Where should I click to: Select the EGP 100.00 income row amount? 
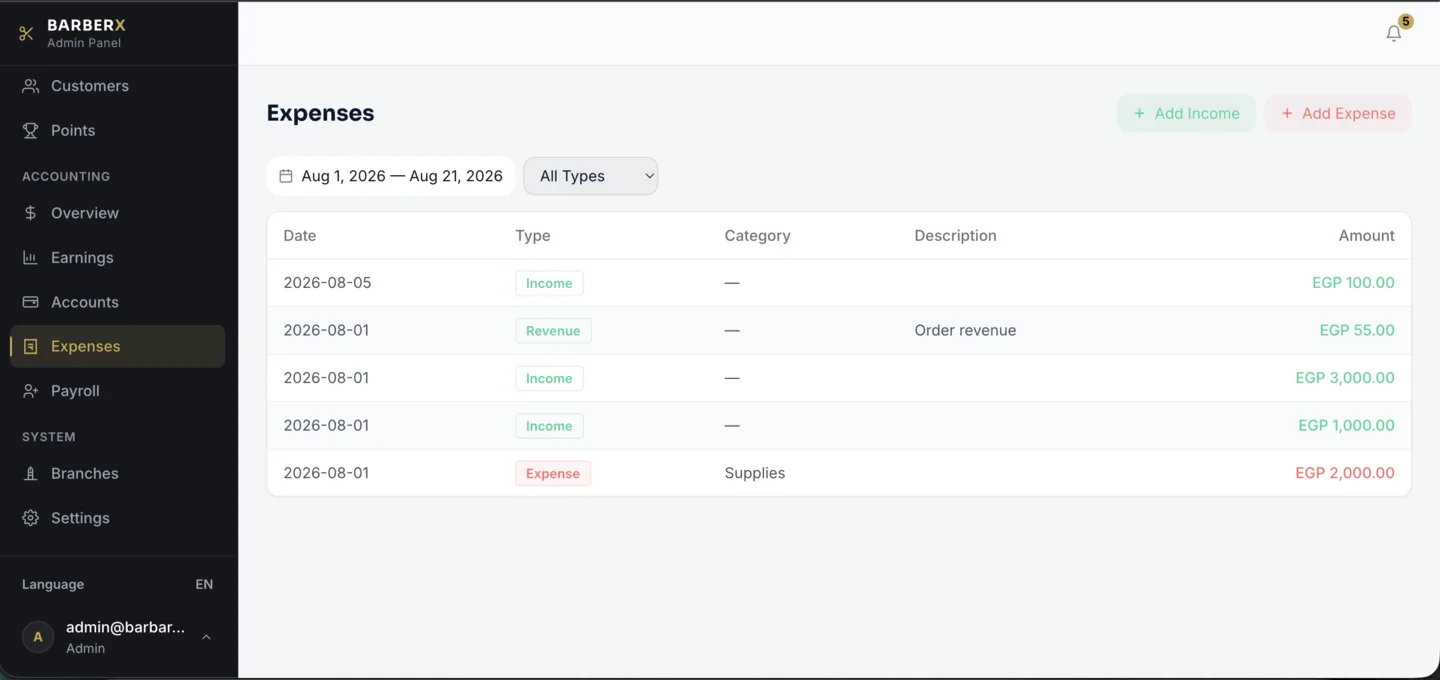tap(1353, 283)
